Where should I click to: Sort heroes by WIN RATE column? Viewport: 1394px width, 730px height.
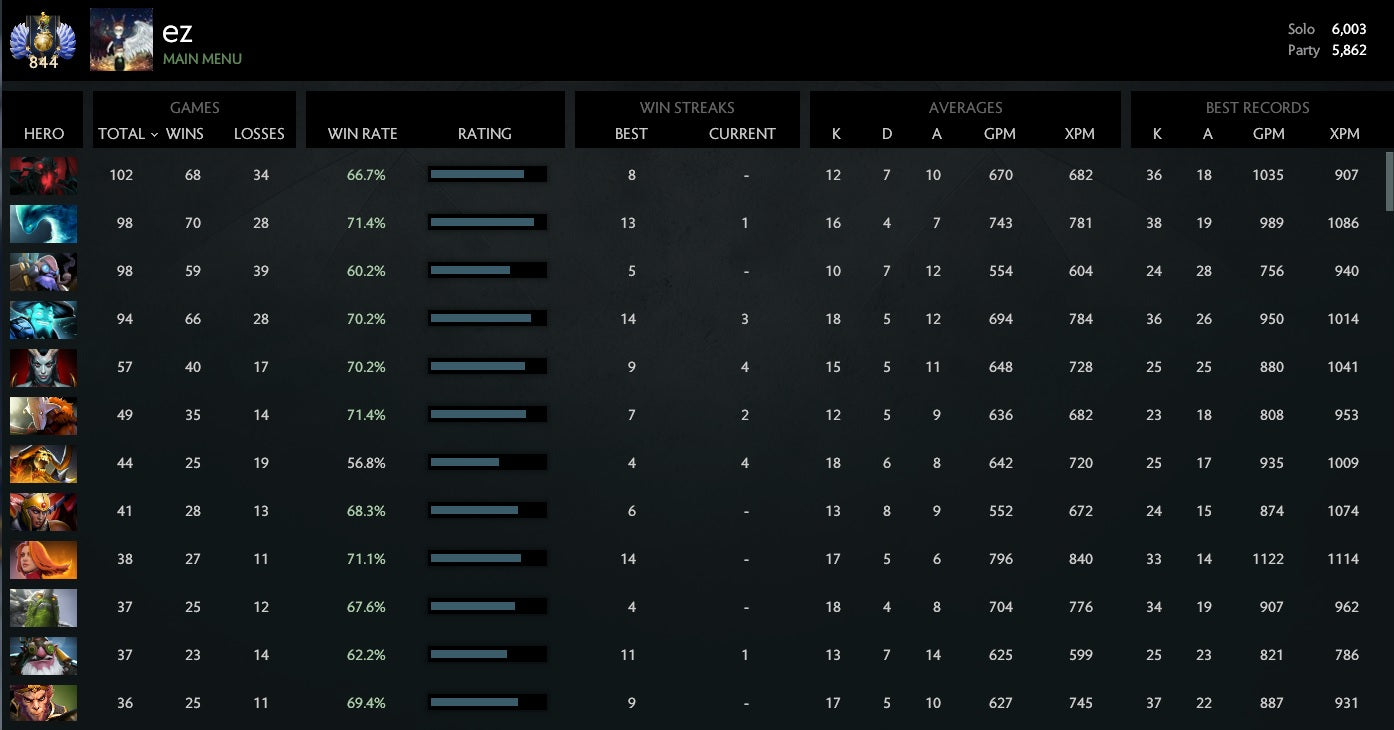pyautogui.click(x=362, y=134)
